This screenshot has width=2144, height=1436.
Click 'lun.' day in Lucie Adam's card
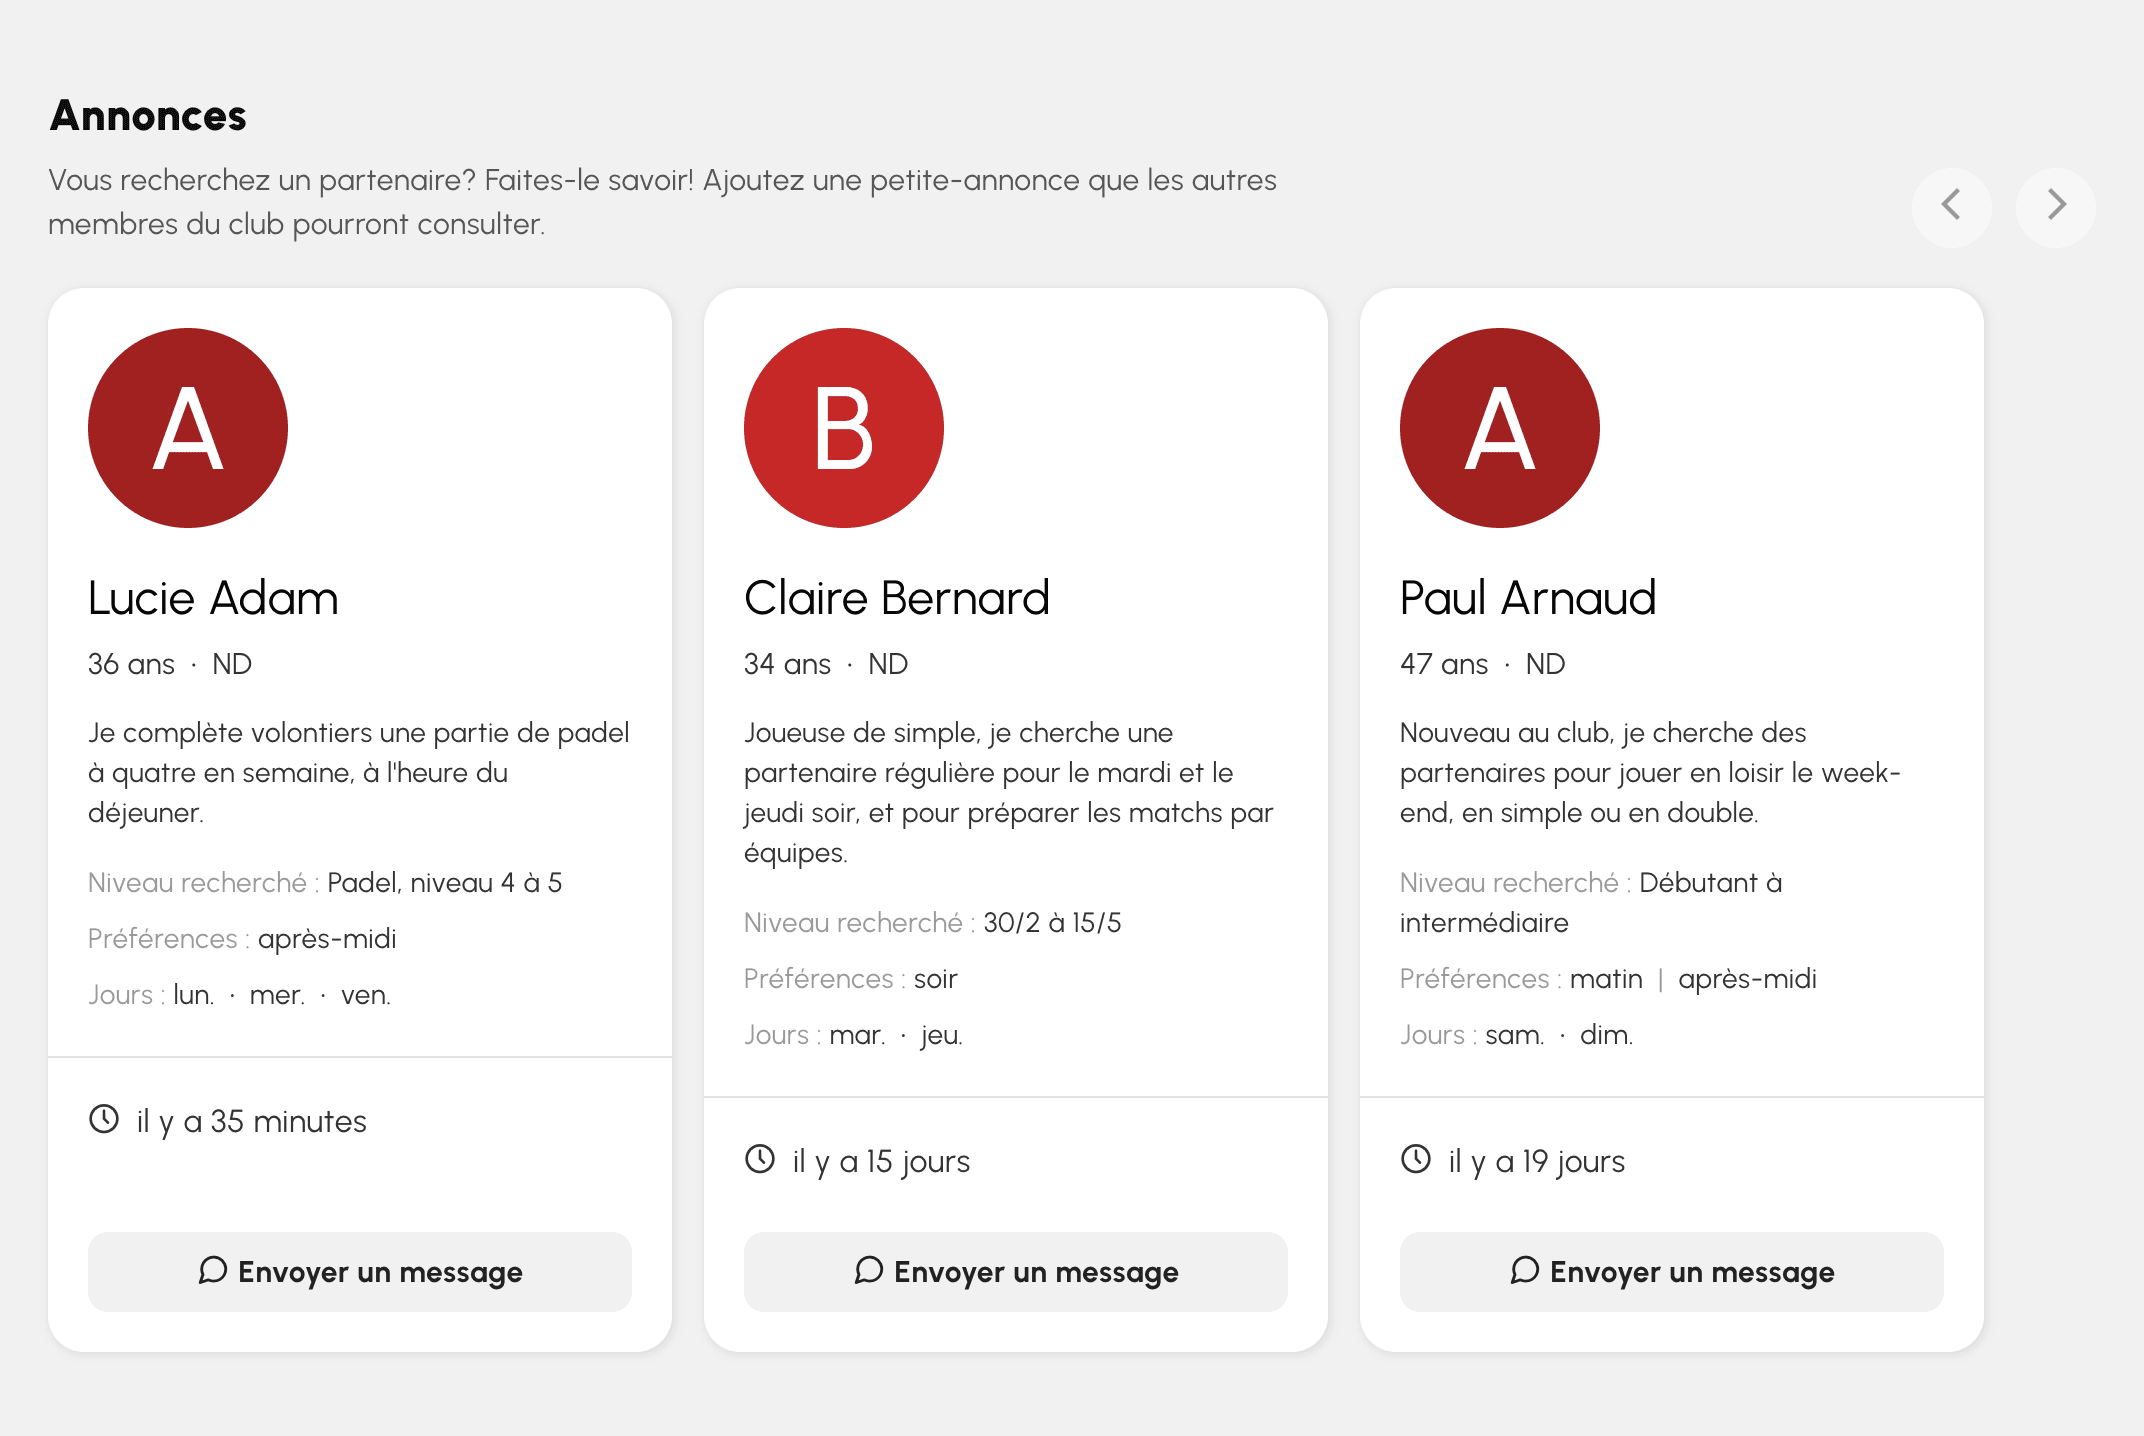pos(194,995)
